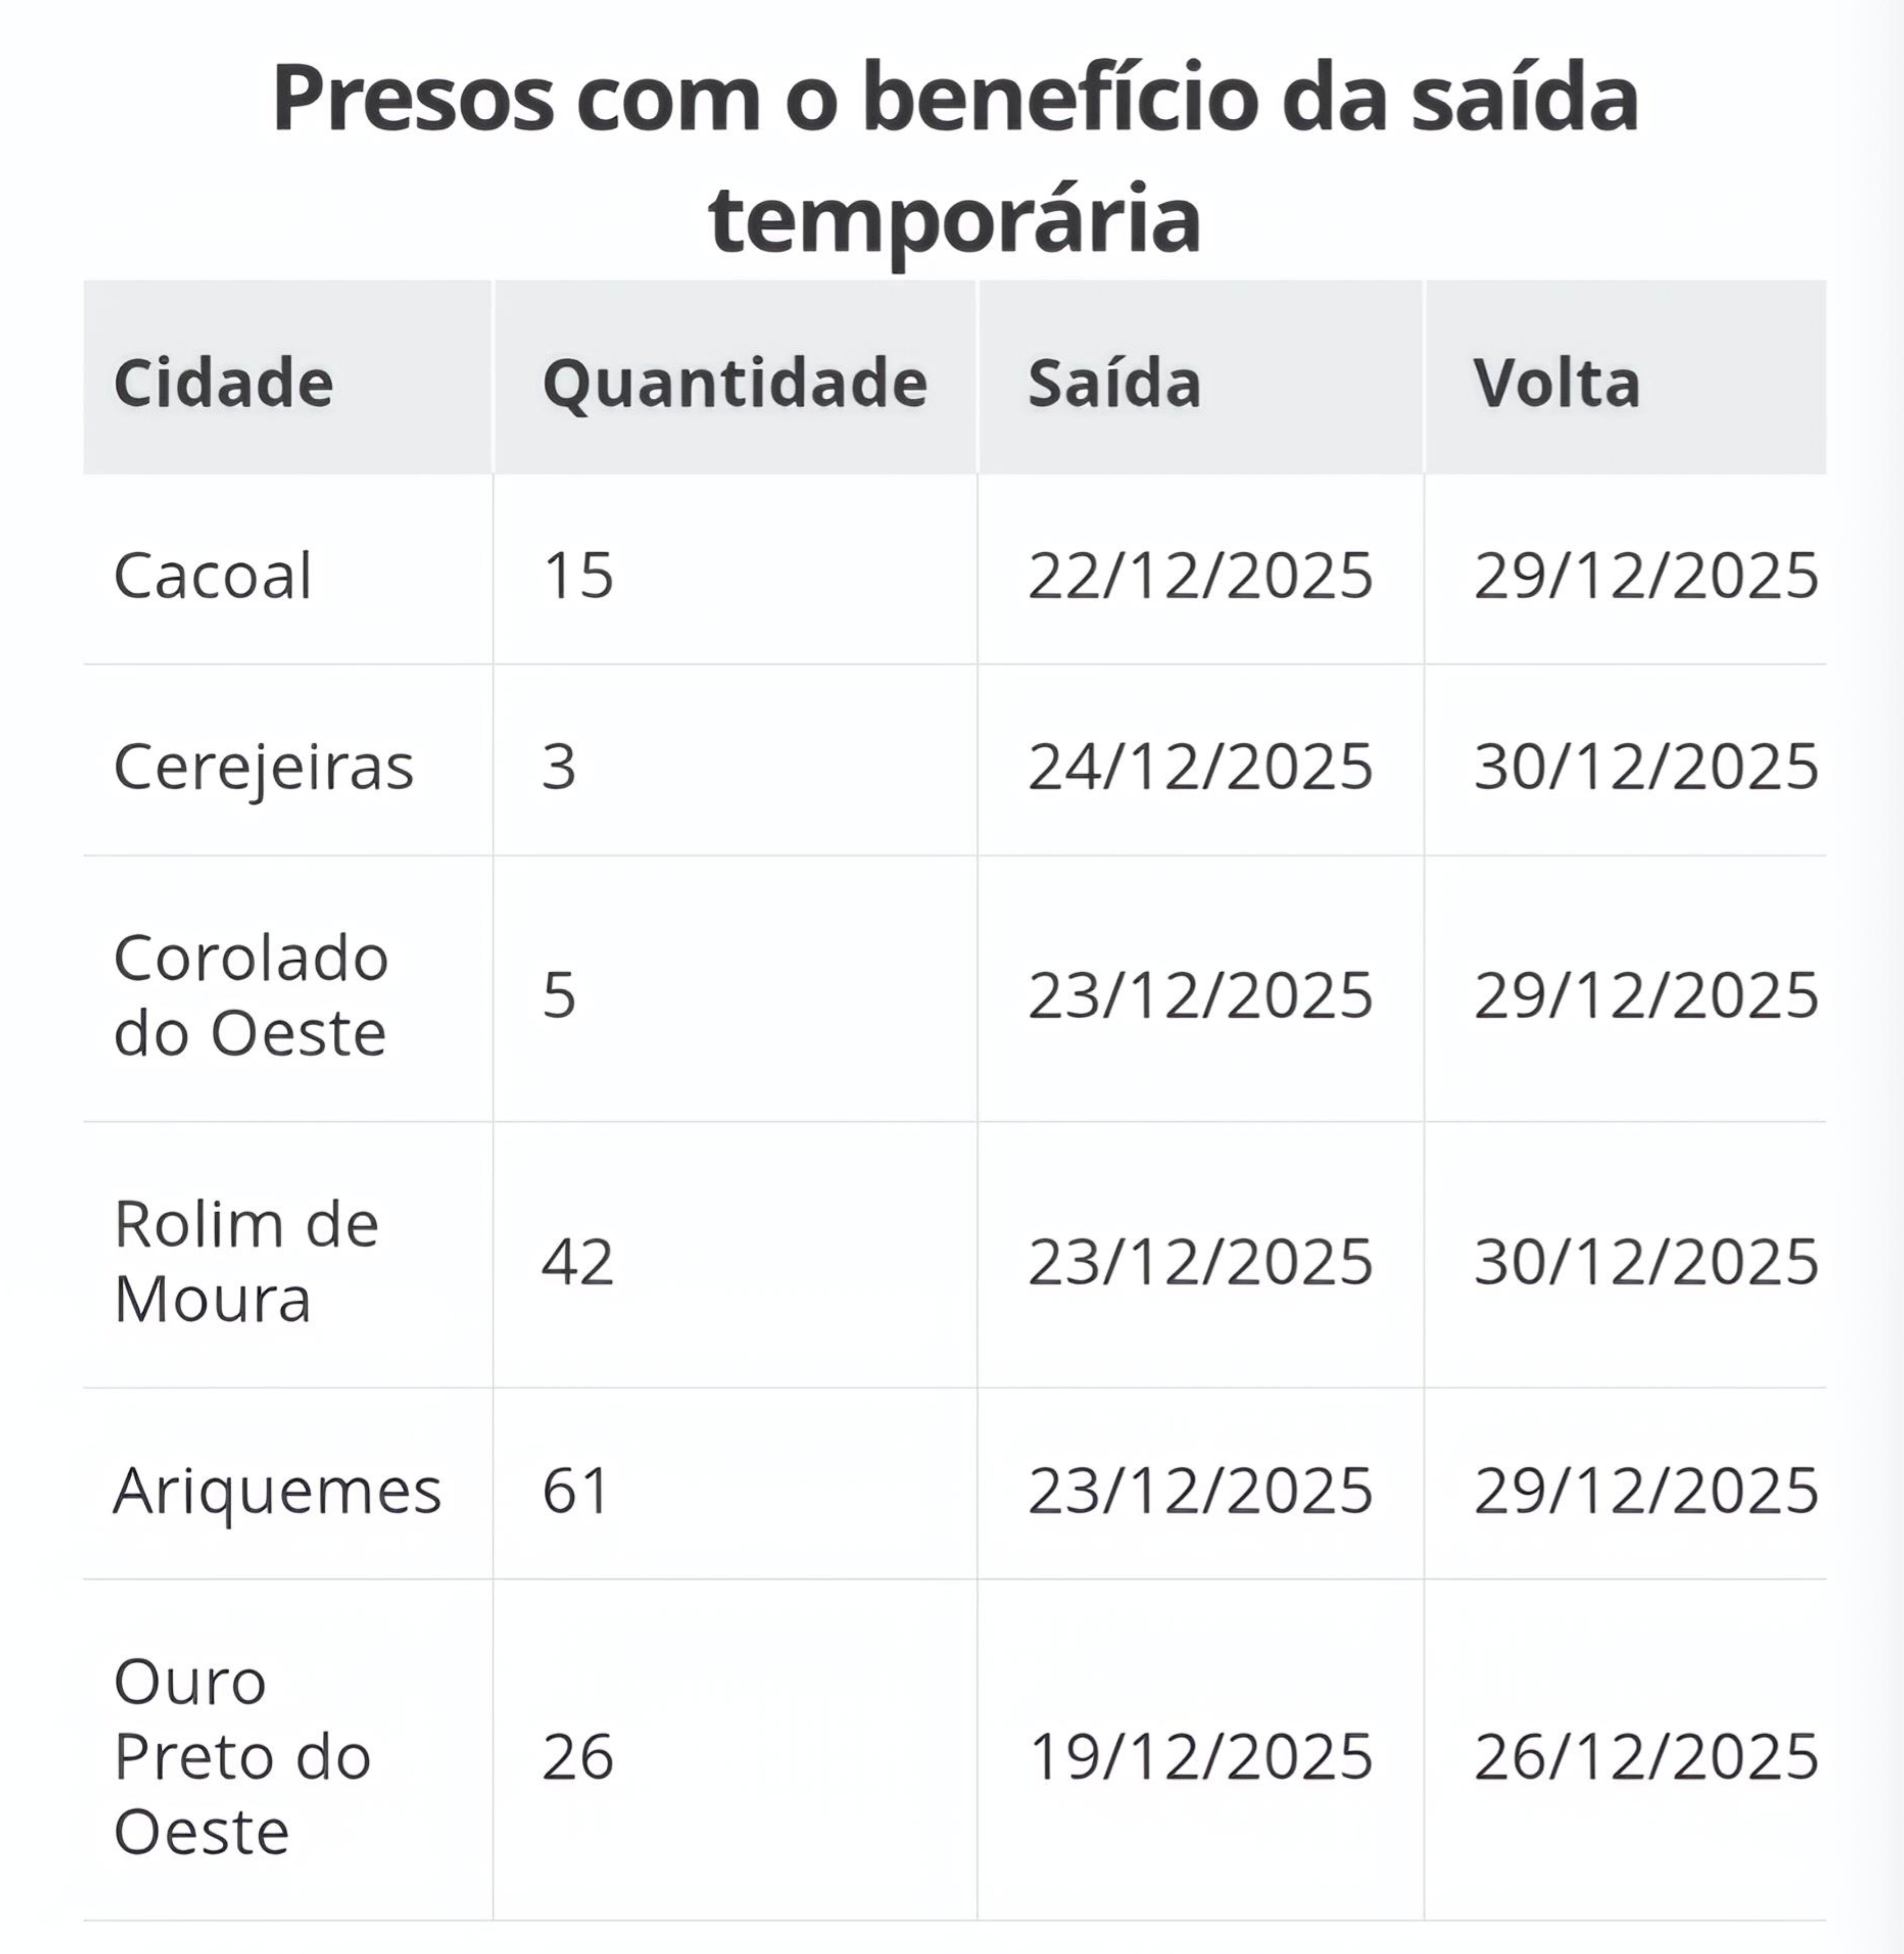
Task: Select the 'Corolado do Oeste' cell
Action: point(251,995)
